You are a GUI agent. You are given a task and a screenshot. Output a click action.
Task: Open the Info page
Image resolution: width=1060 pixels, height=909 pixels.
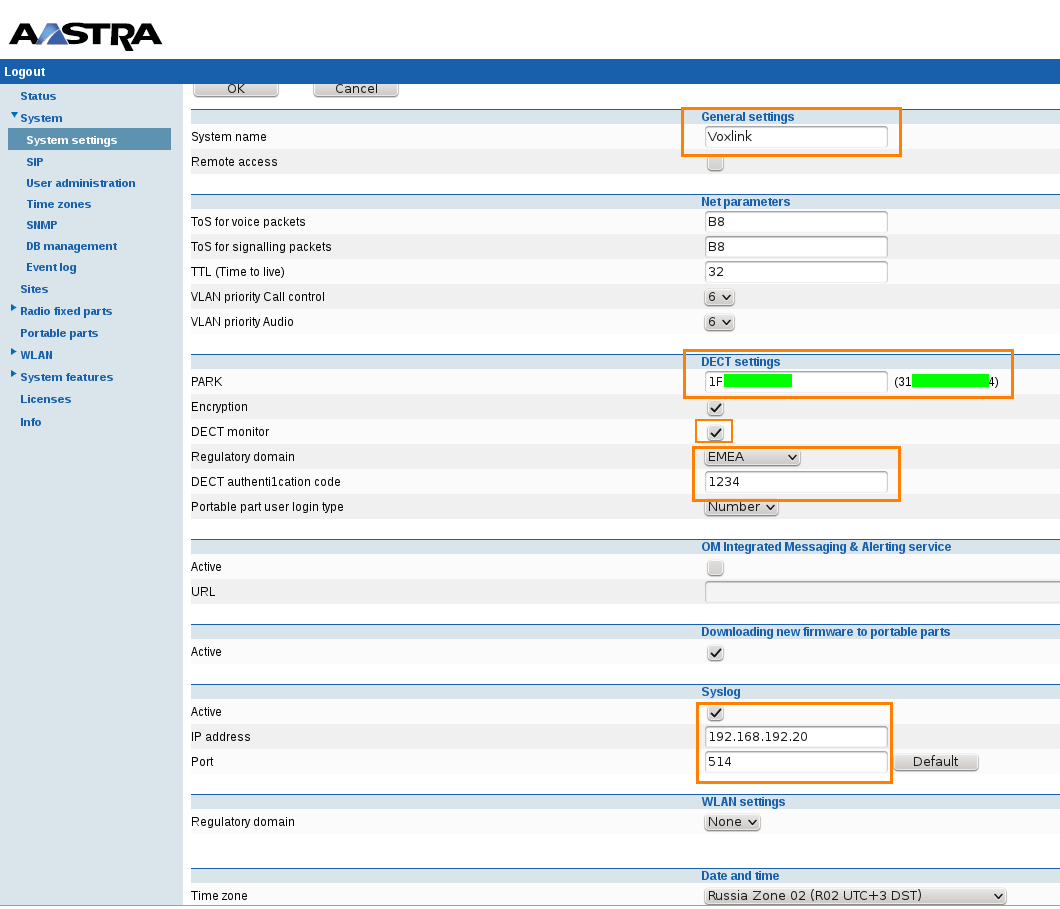point(30,422)
